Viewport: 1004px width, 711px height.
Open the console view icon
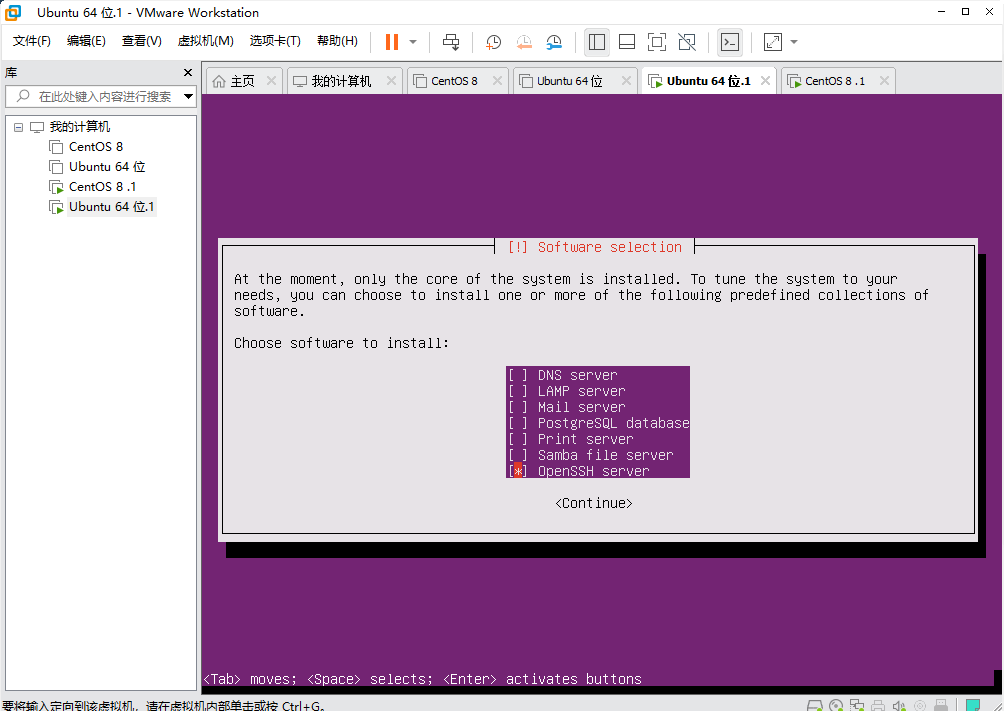(730, 42)
